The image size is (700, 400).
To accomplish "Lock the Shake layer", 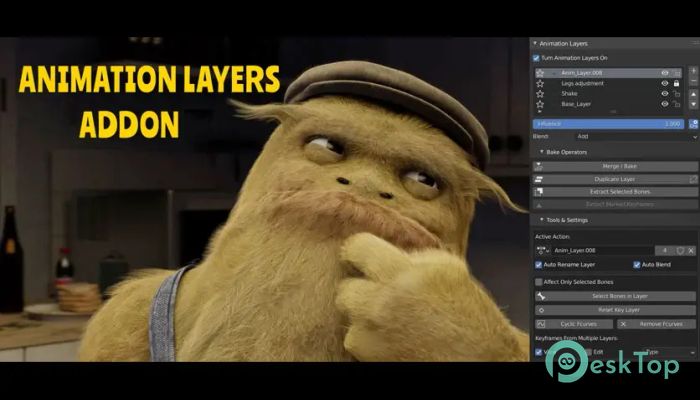I will (x=677, y=94).
